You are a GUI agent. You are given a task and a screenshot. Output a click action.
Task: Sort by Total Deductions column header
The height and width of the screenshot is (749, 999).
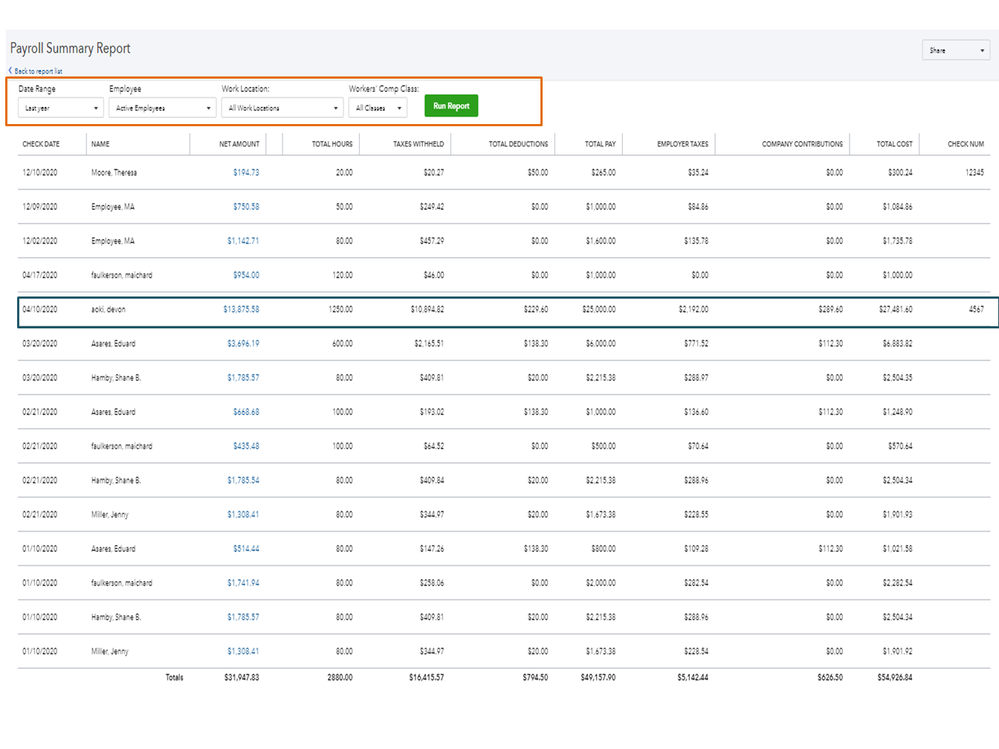(518, 144)
